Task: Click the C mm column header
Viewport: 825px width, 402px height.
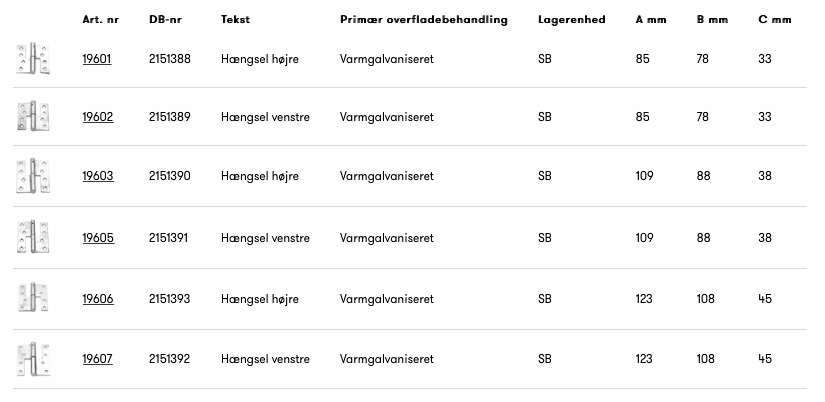Action: (x=774, y=20)
